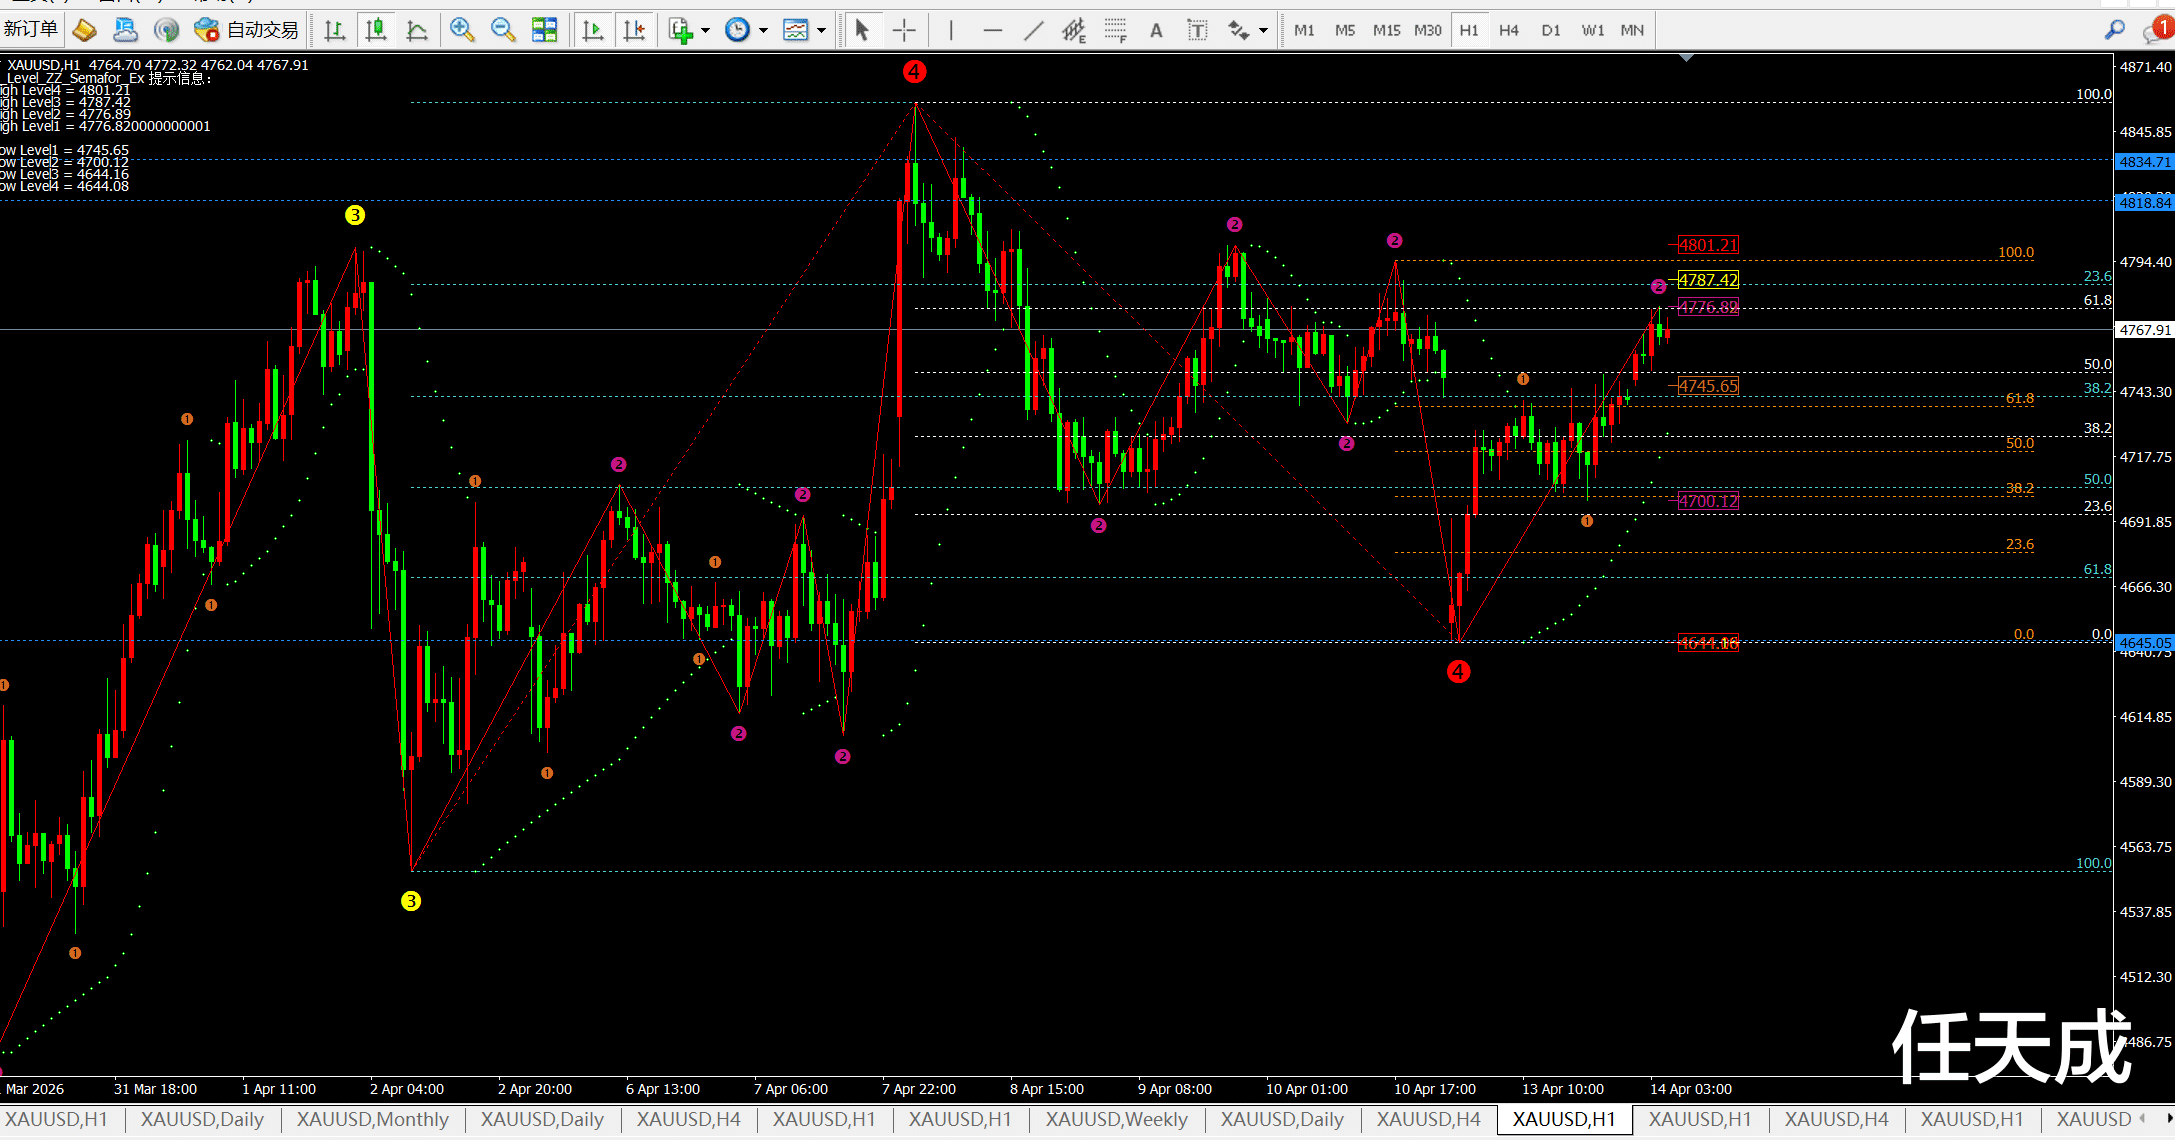This screenshot has width=2175, height=1140.
Task: Draw a trendline with the diagonal line tool
Action: point(1034,31)
